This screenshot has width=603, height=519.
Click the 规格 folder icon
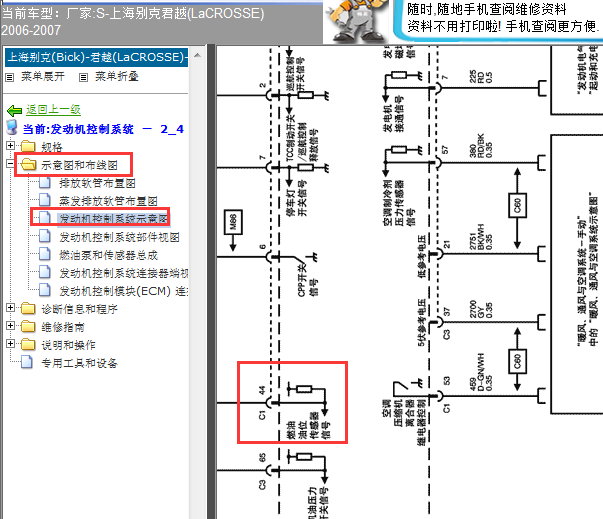pyautogui.click(x=28, y=146)
